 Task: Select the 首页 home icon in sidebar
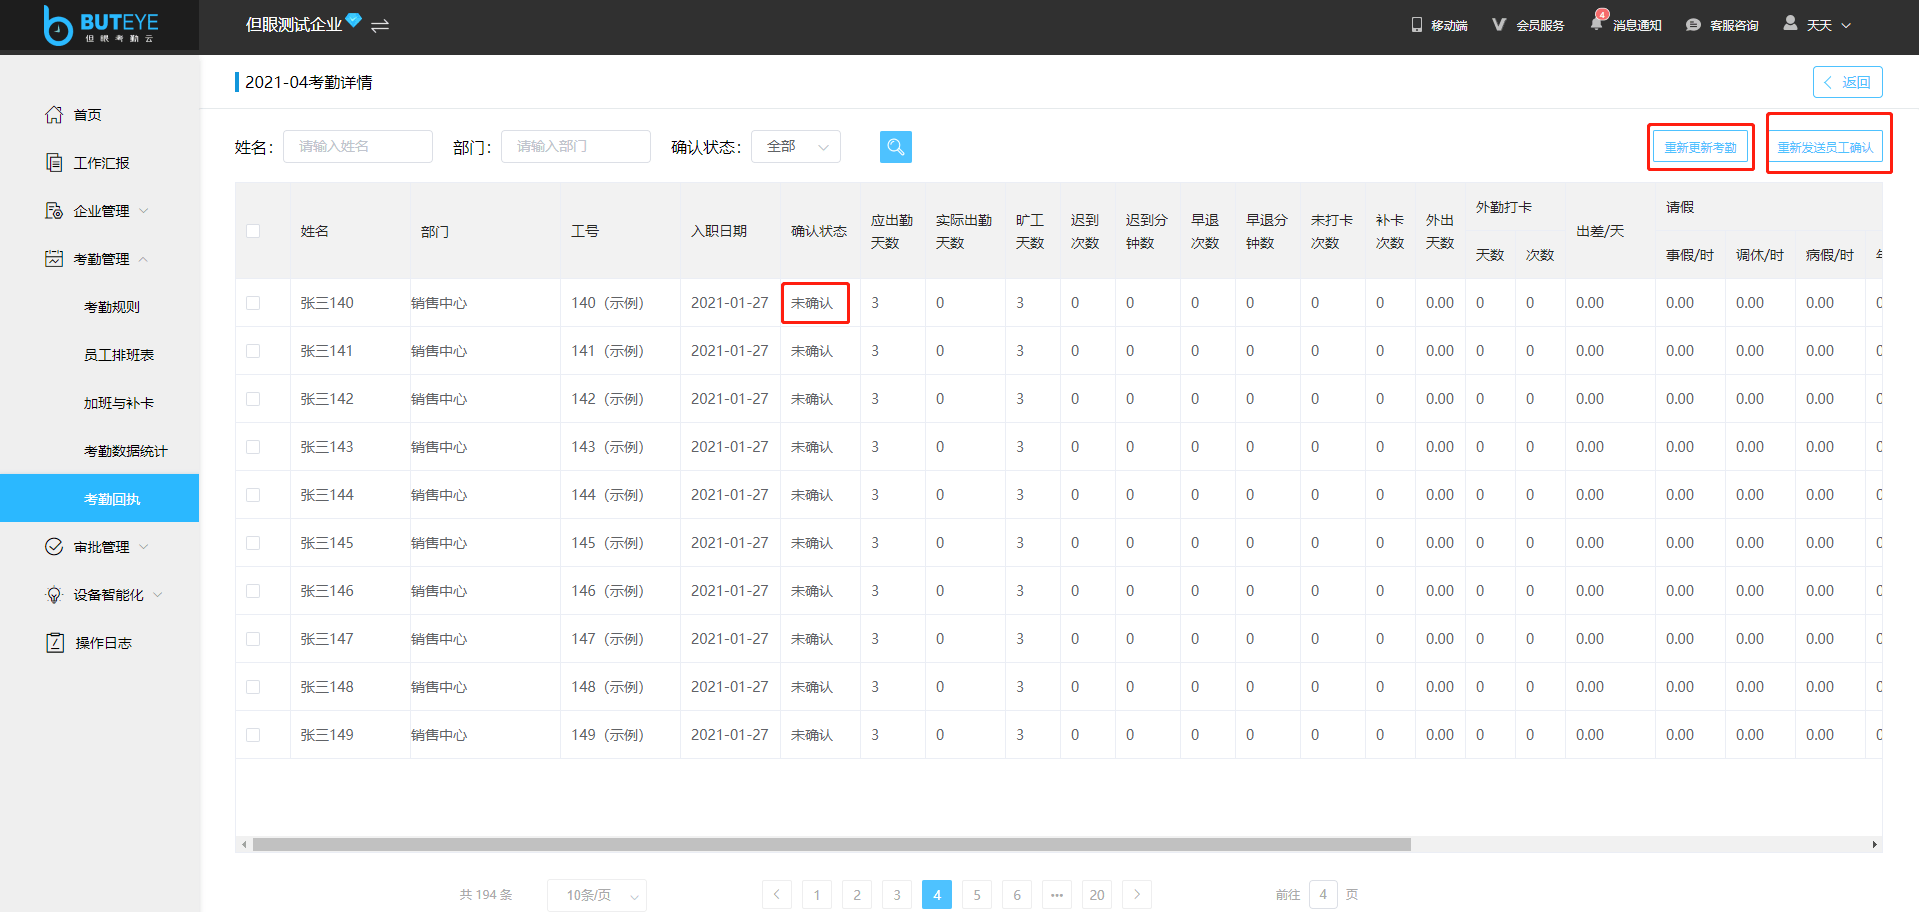click(x=55, y=114)
